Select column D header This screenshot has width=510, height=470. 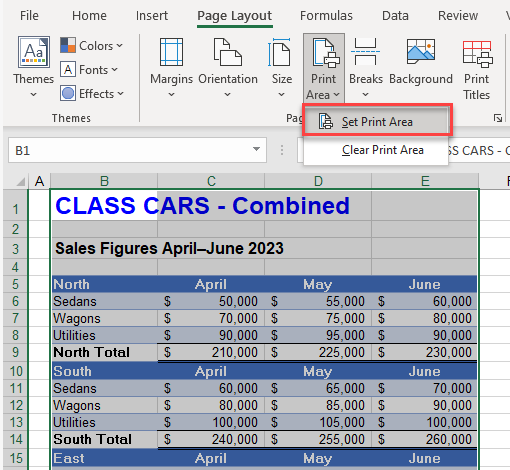pos(318,181)
